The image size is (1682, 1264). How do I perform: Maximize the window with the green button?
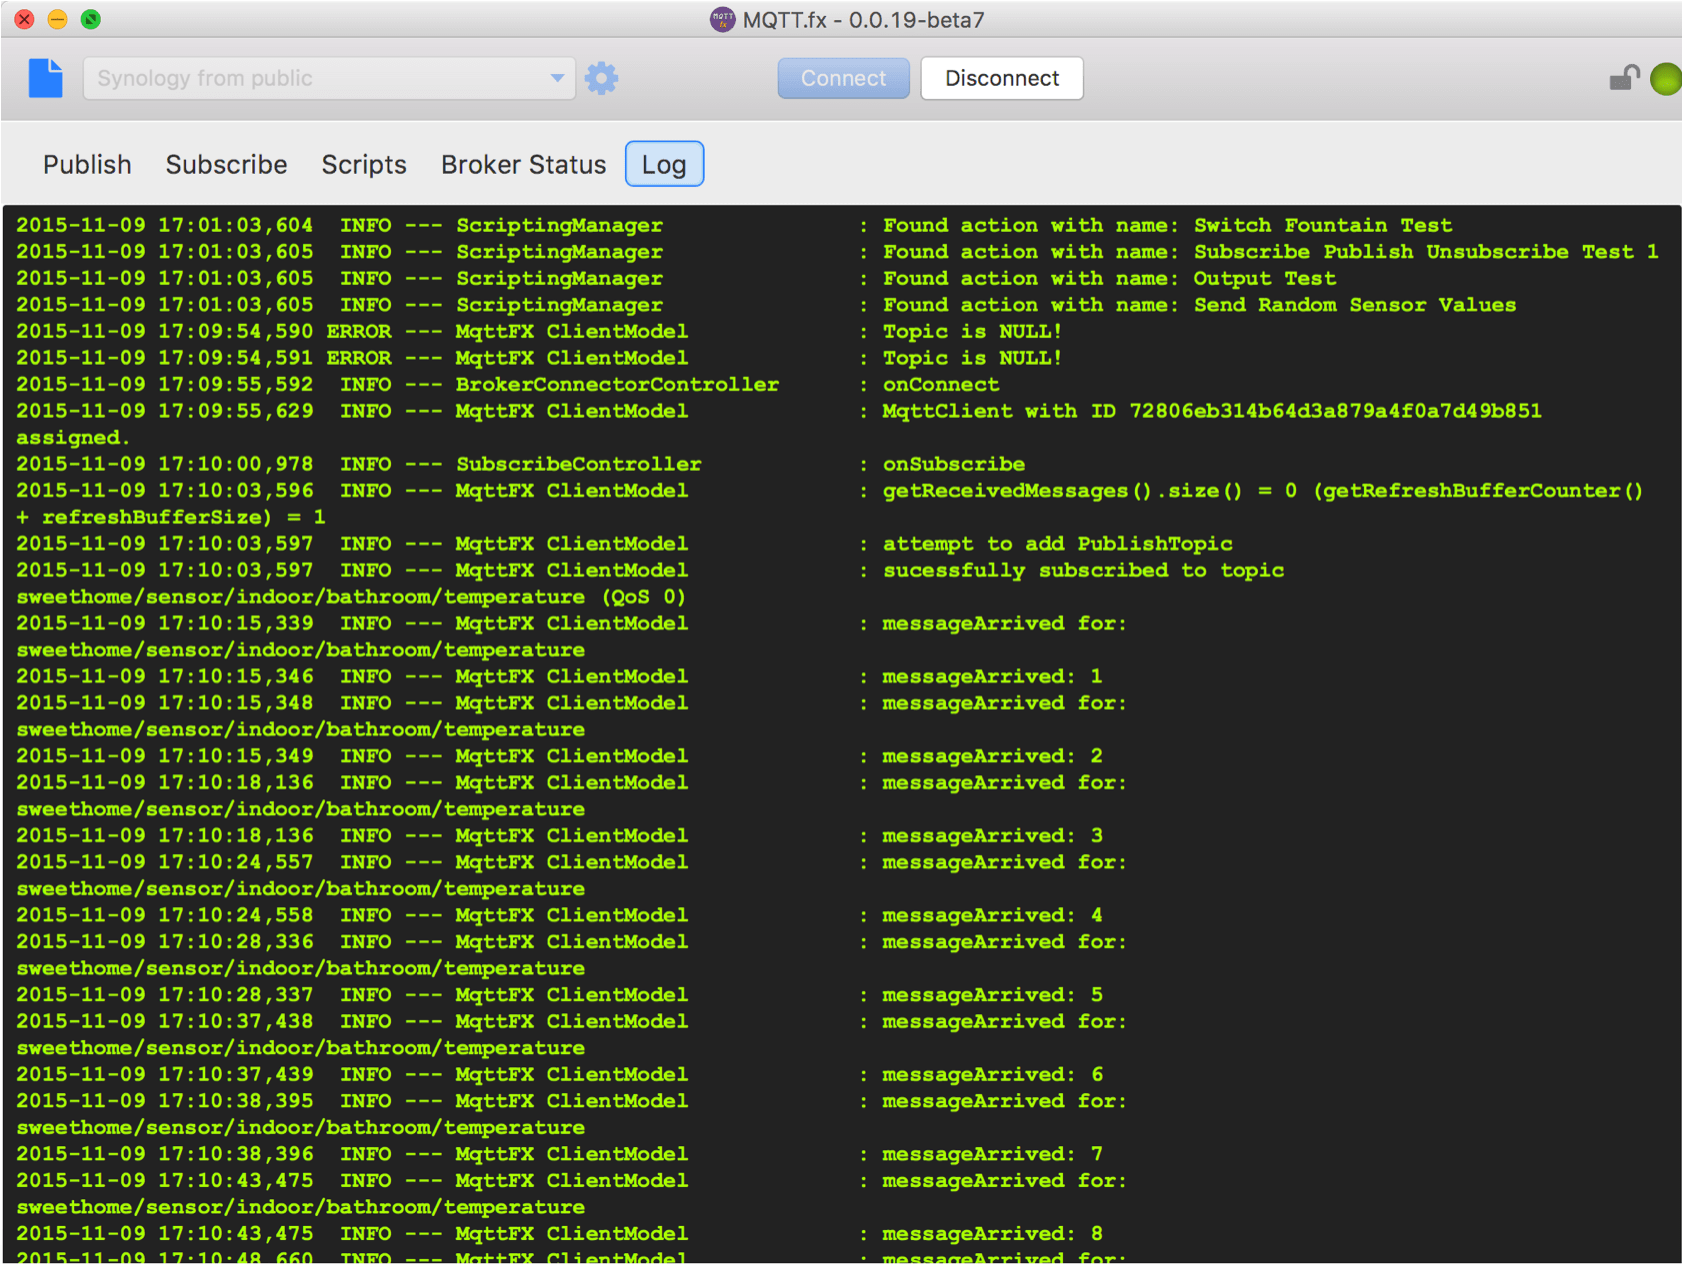91,19
